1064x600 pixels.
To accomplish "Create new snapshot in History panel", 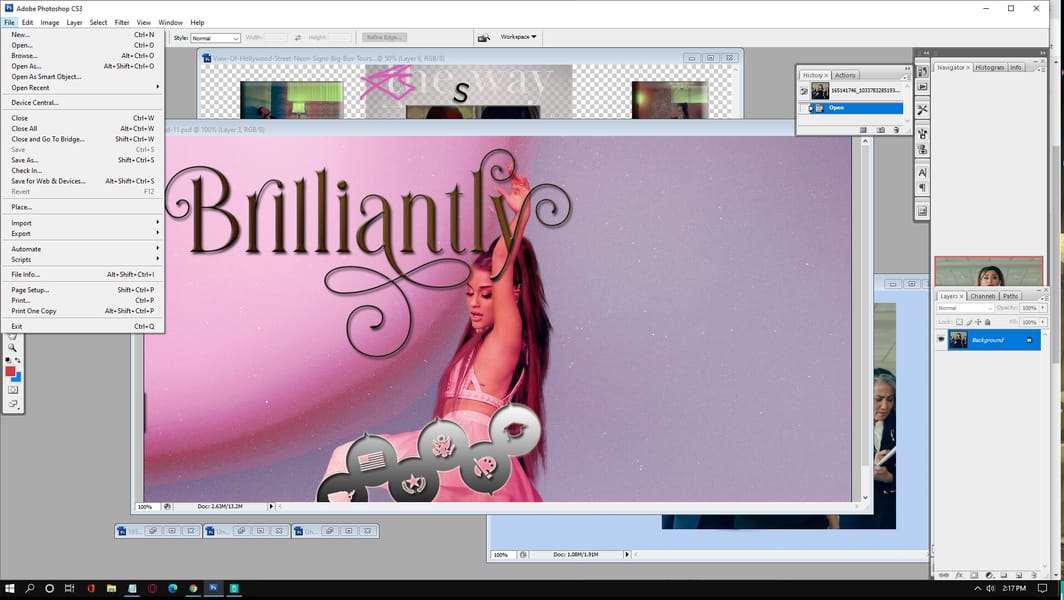I will 880,130.
